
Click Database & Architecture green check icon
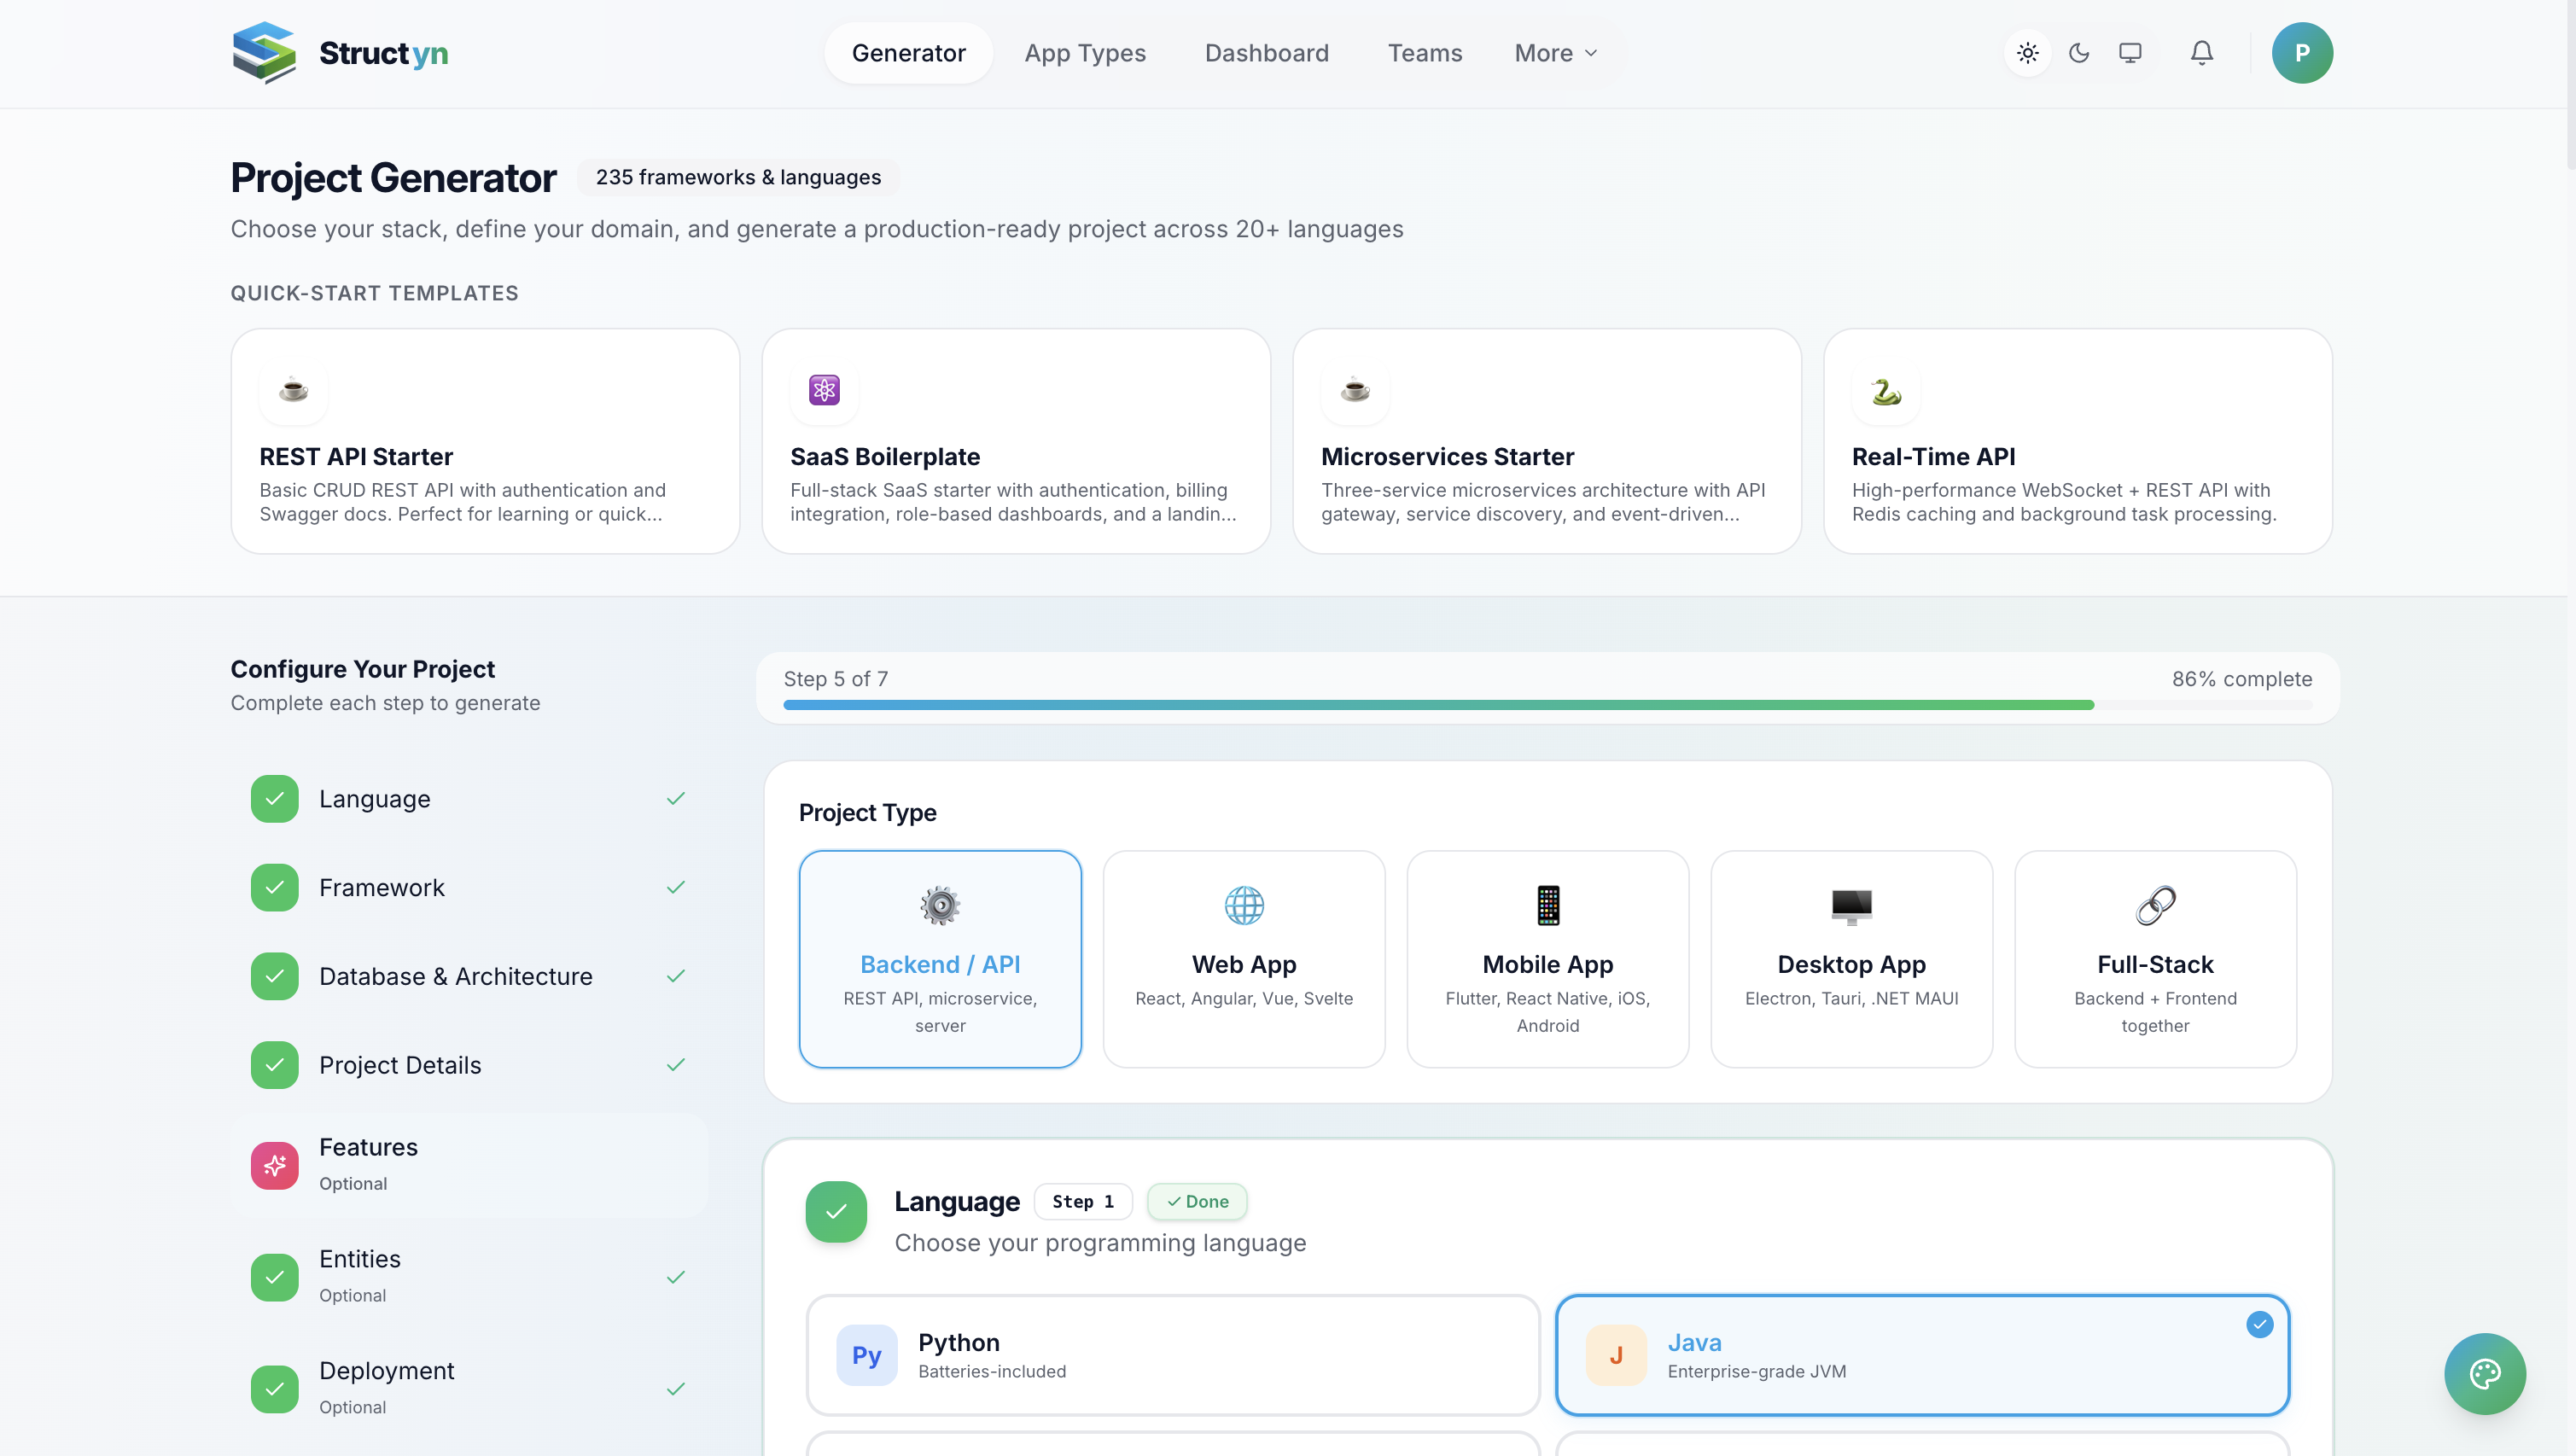coord(275,977)
